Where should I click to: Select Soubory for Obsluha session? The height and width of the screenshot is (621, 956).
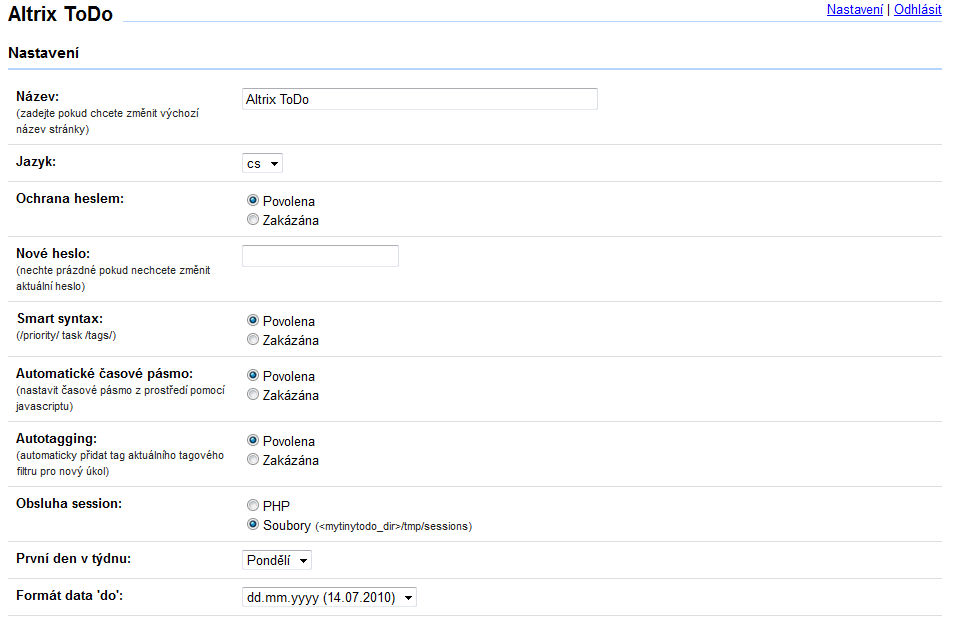(253, 525)
